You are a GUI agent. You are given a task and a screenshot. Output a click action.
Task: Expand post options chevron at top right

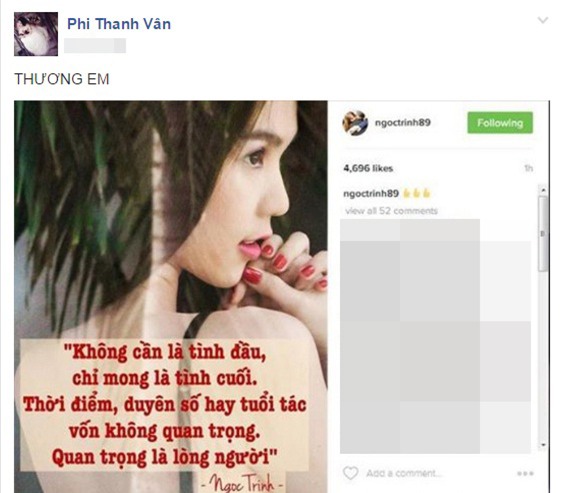click(543, 20)
